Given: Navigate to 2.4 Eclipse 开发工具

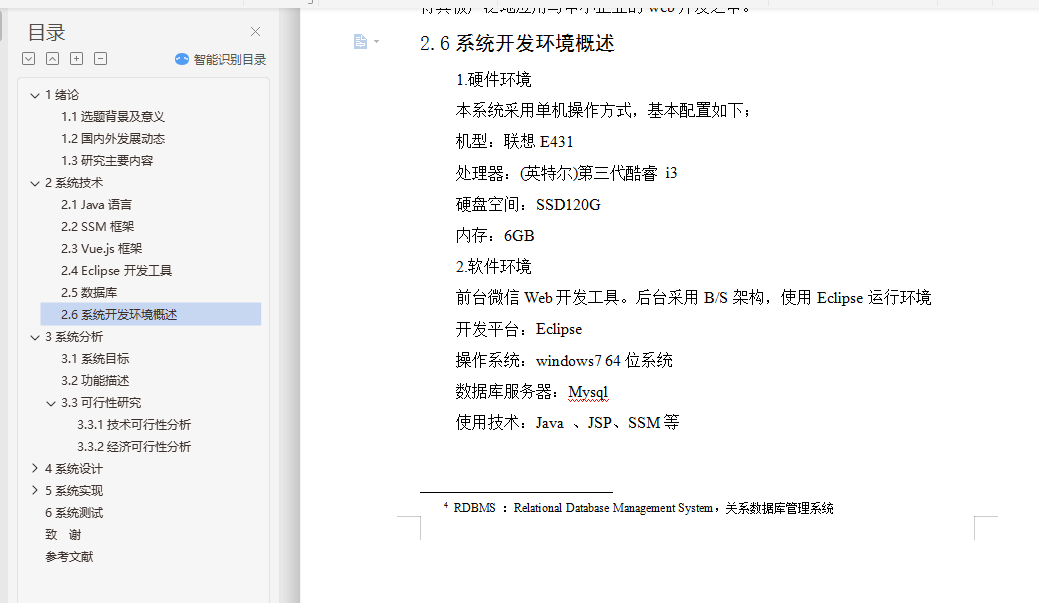Looking at the screenshot, I should coord(116,270).
